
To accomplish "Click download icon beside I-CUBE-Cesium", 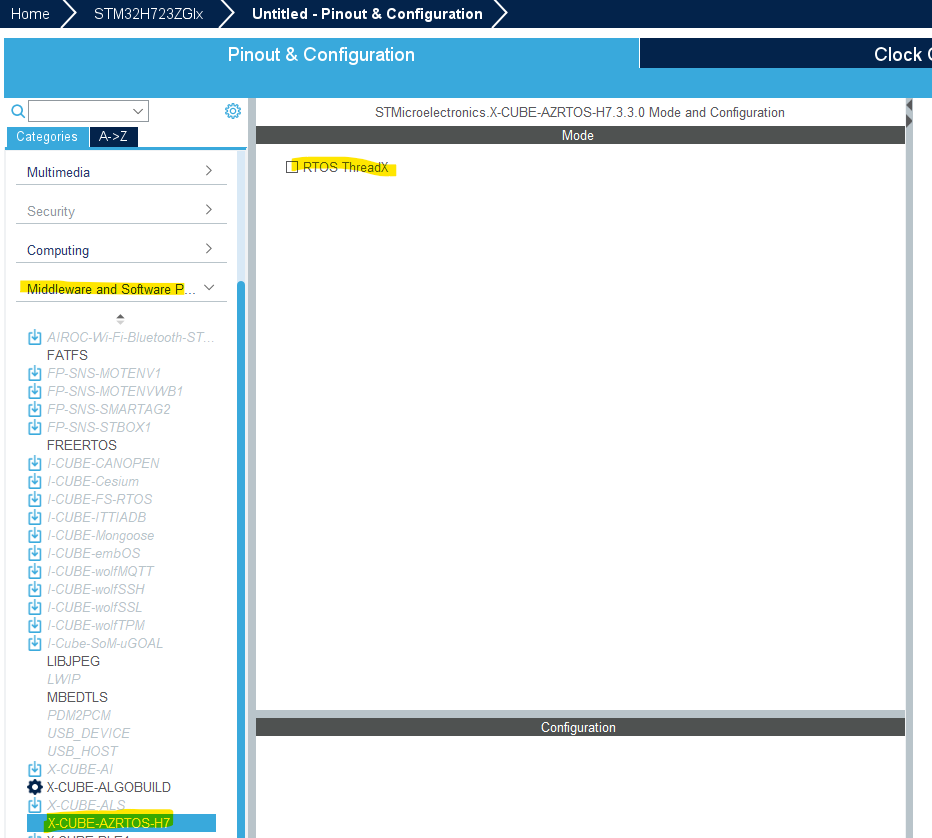I will coord(35,481).
